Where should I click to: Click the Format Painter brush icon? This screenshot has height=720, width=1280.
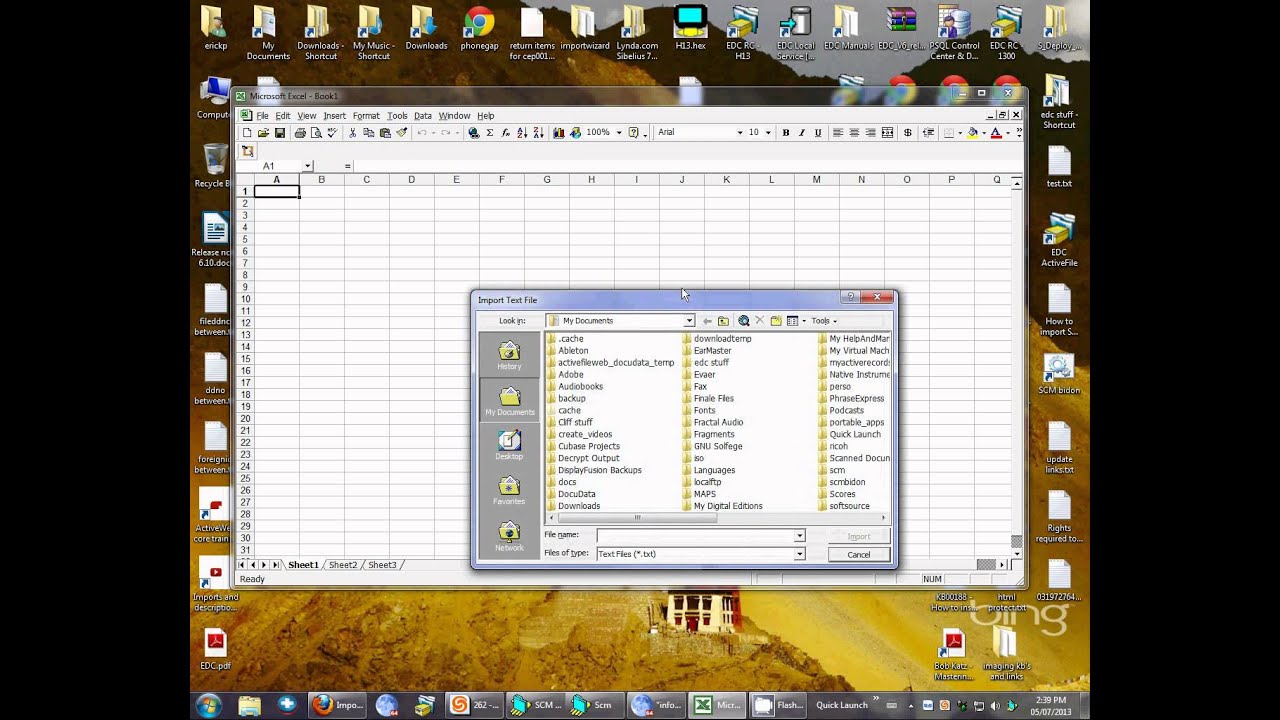click(x=402, y=132)
